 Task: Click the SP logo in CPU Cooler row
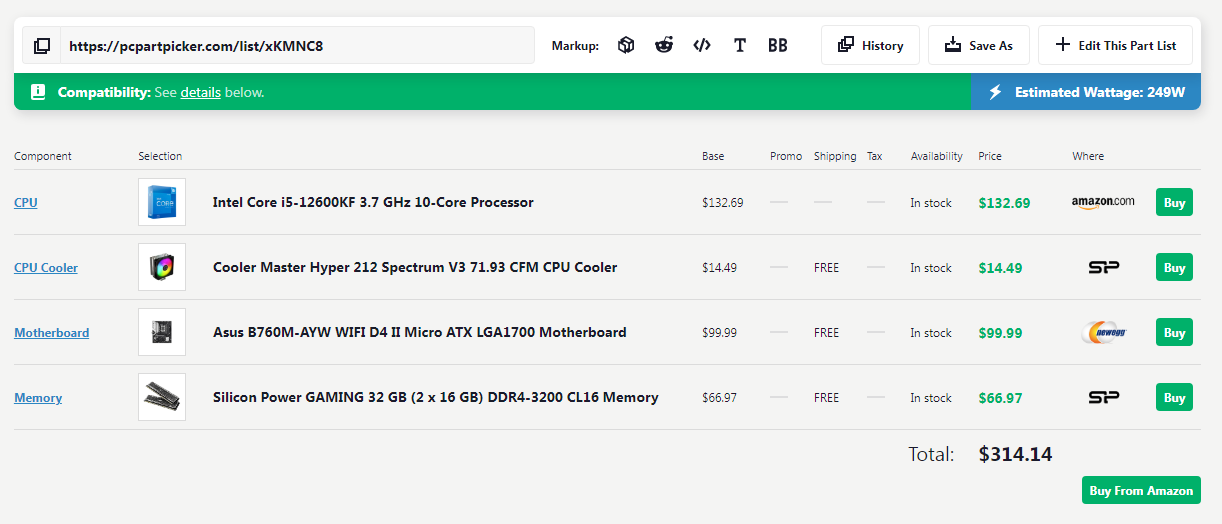click(x=1104, y=267)
